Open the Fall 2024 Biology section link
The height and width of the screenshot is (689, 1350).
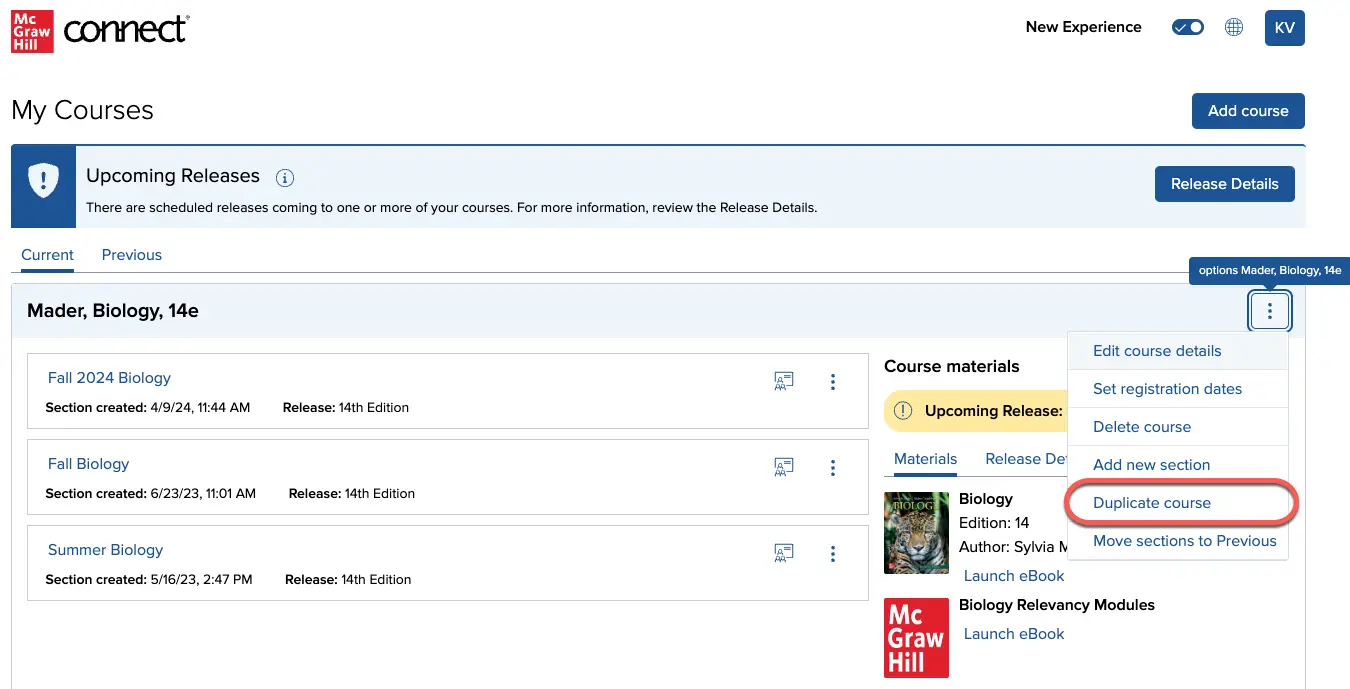click(109, 378)
